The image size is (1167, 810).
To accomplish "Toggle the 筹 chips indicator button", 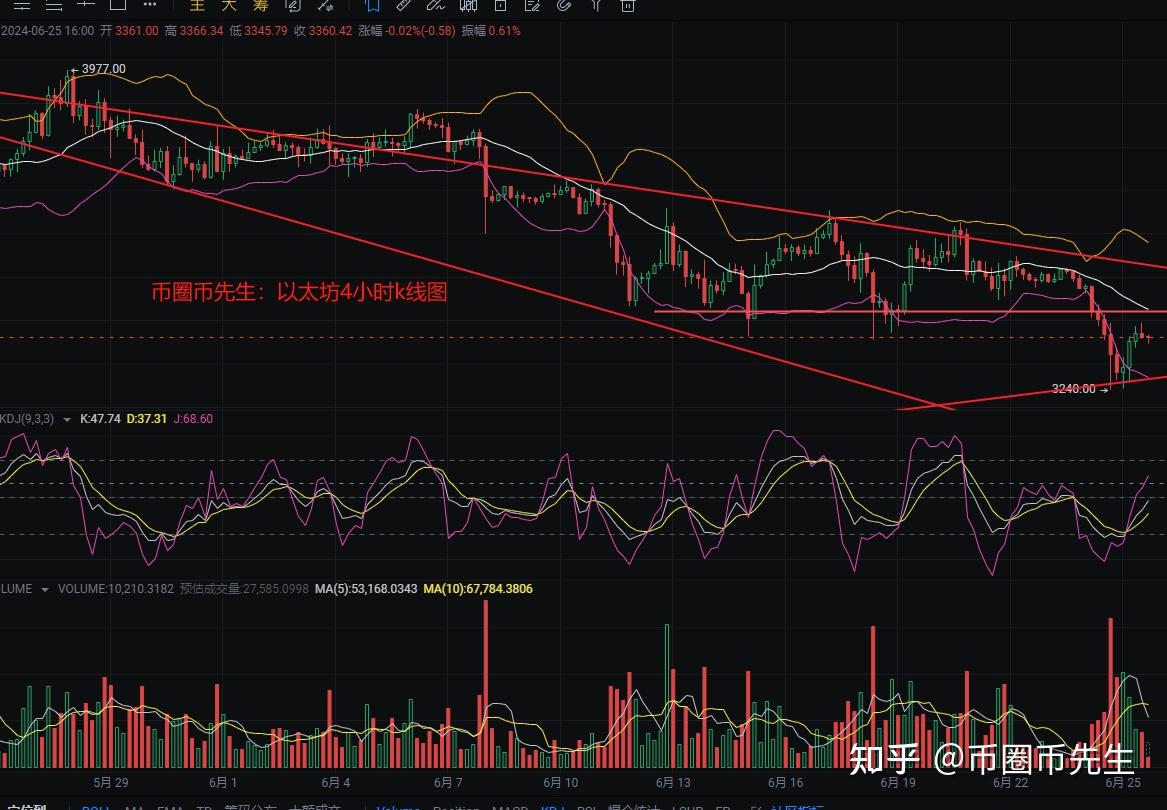I will coord(261,5).
